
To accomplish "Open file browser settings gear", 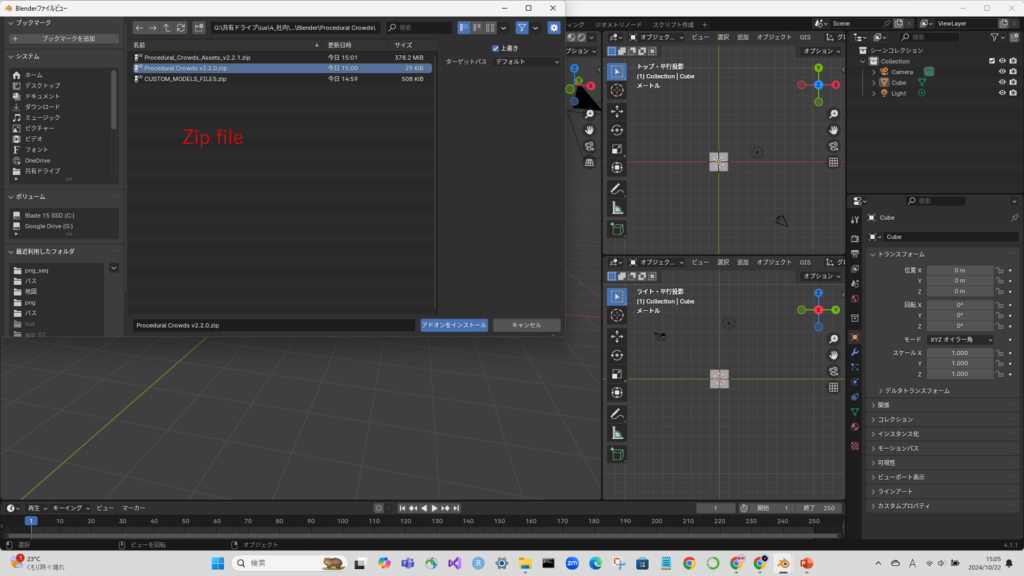I will click(x=553, y=28).
